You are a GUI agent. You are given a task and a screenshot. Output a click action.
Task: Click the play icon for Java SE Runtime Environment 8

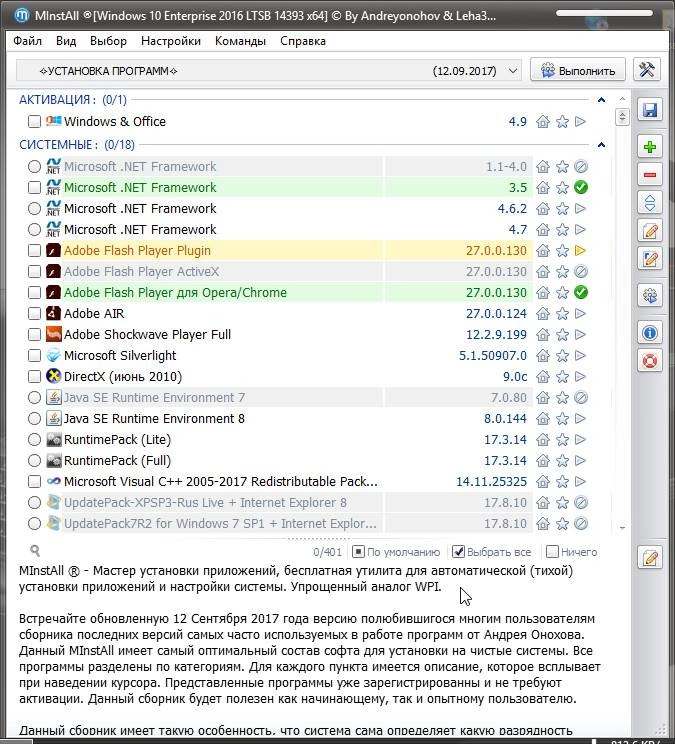[580, 418]
